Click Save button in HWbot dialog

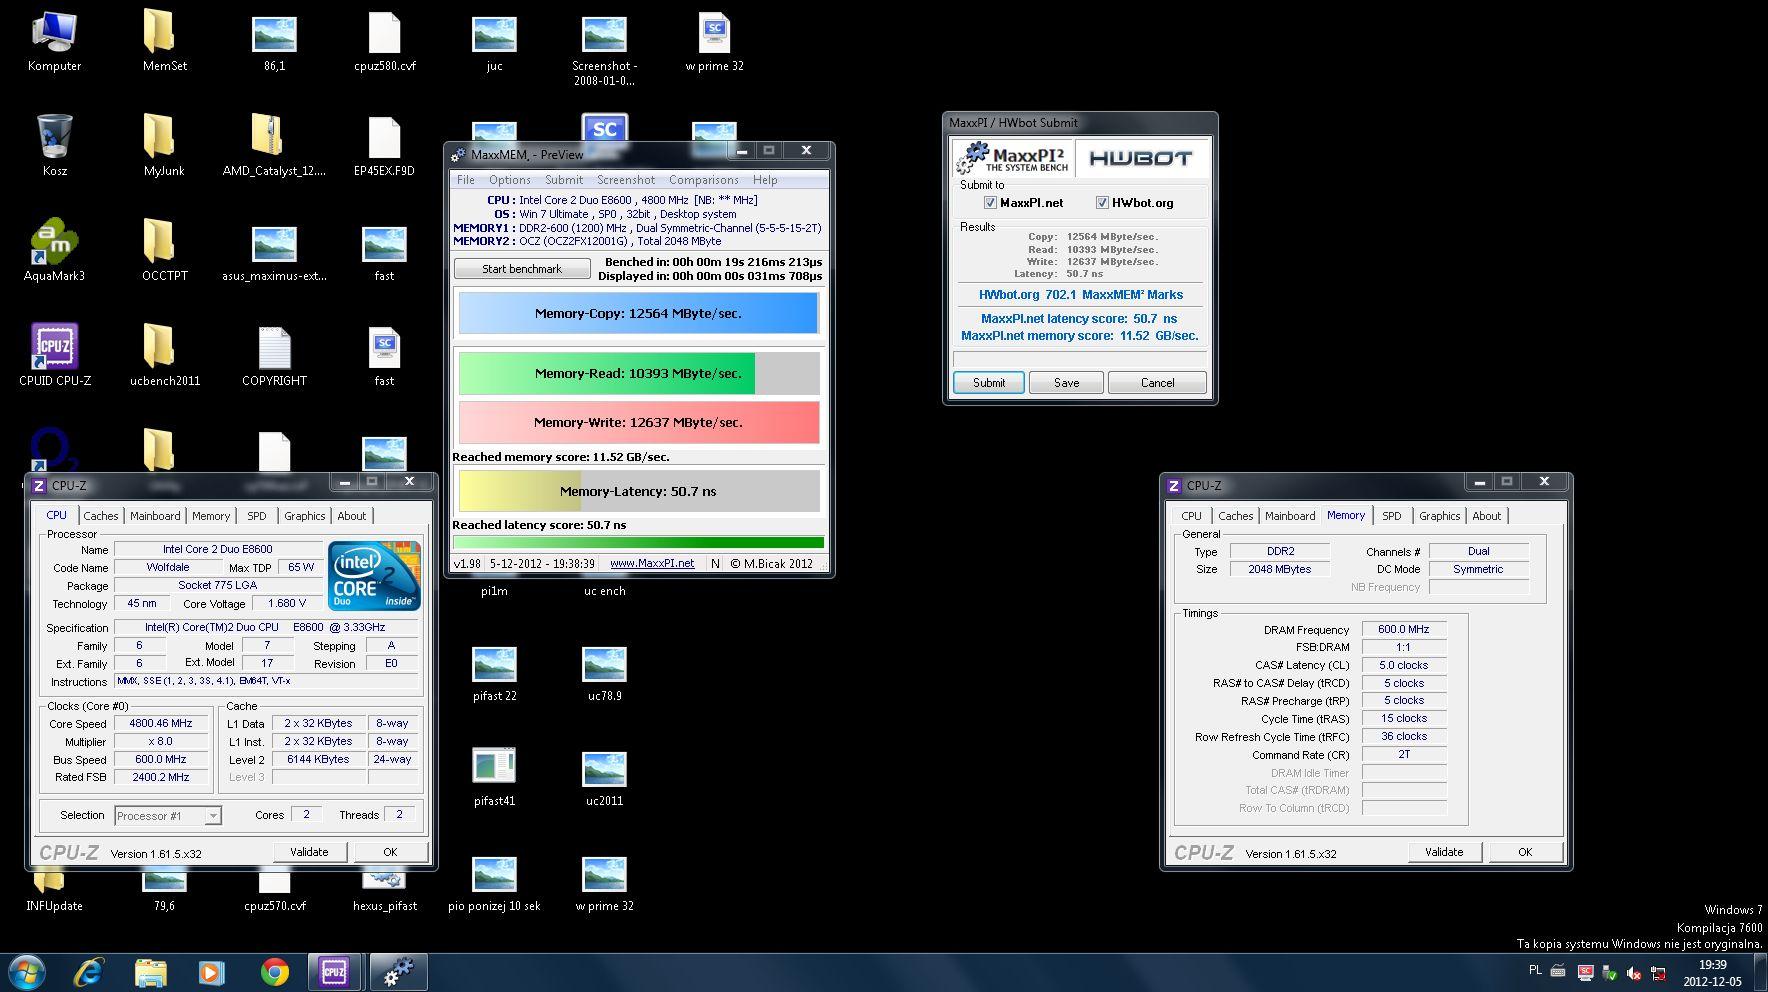coord(1067,383)
